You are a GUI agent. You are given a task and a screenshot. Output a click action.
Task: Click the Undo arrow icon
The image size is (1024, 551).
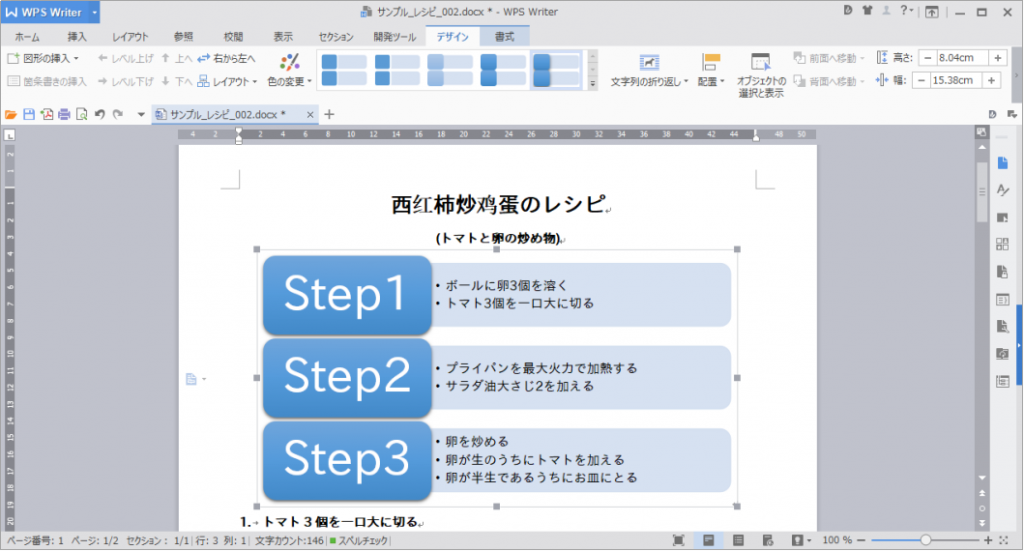click(x=99, y=114)
